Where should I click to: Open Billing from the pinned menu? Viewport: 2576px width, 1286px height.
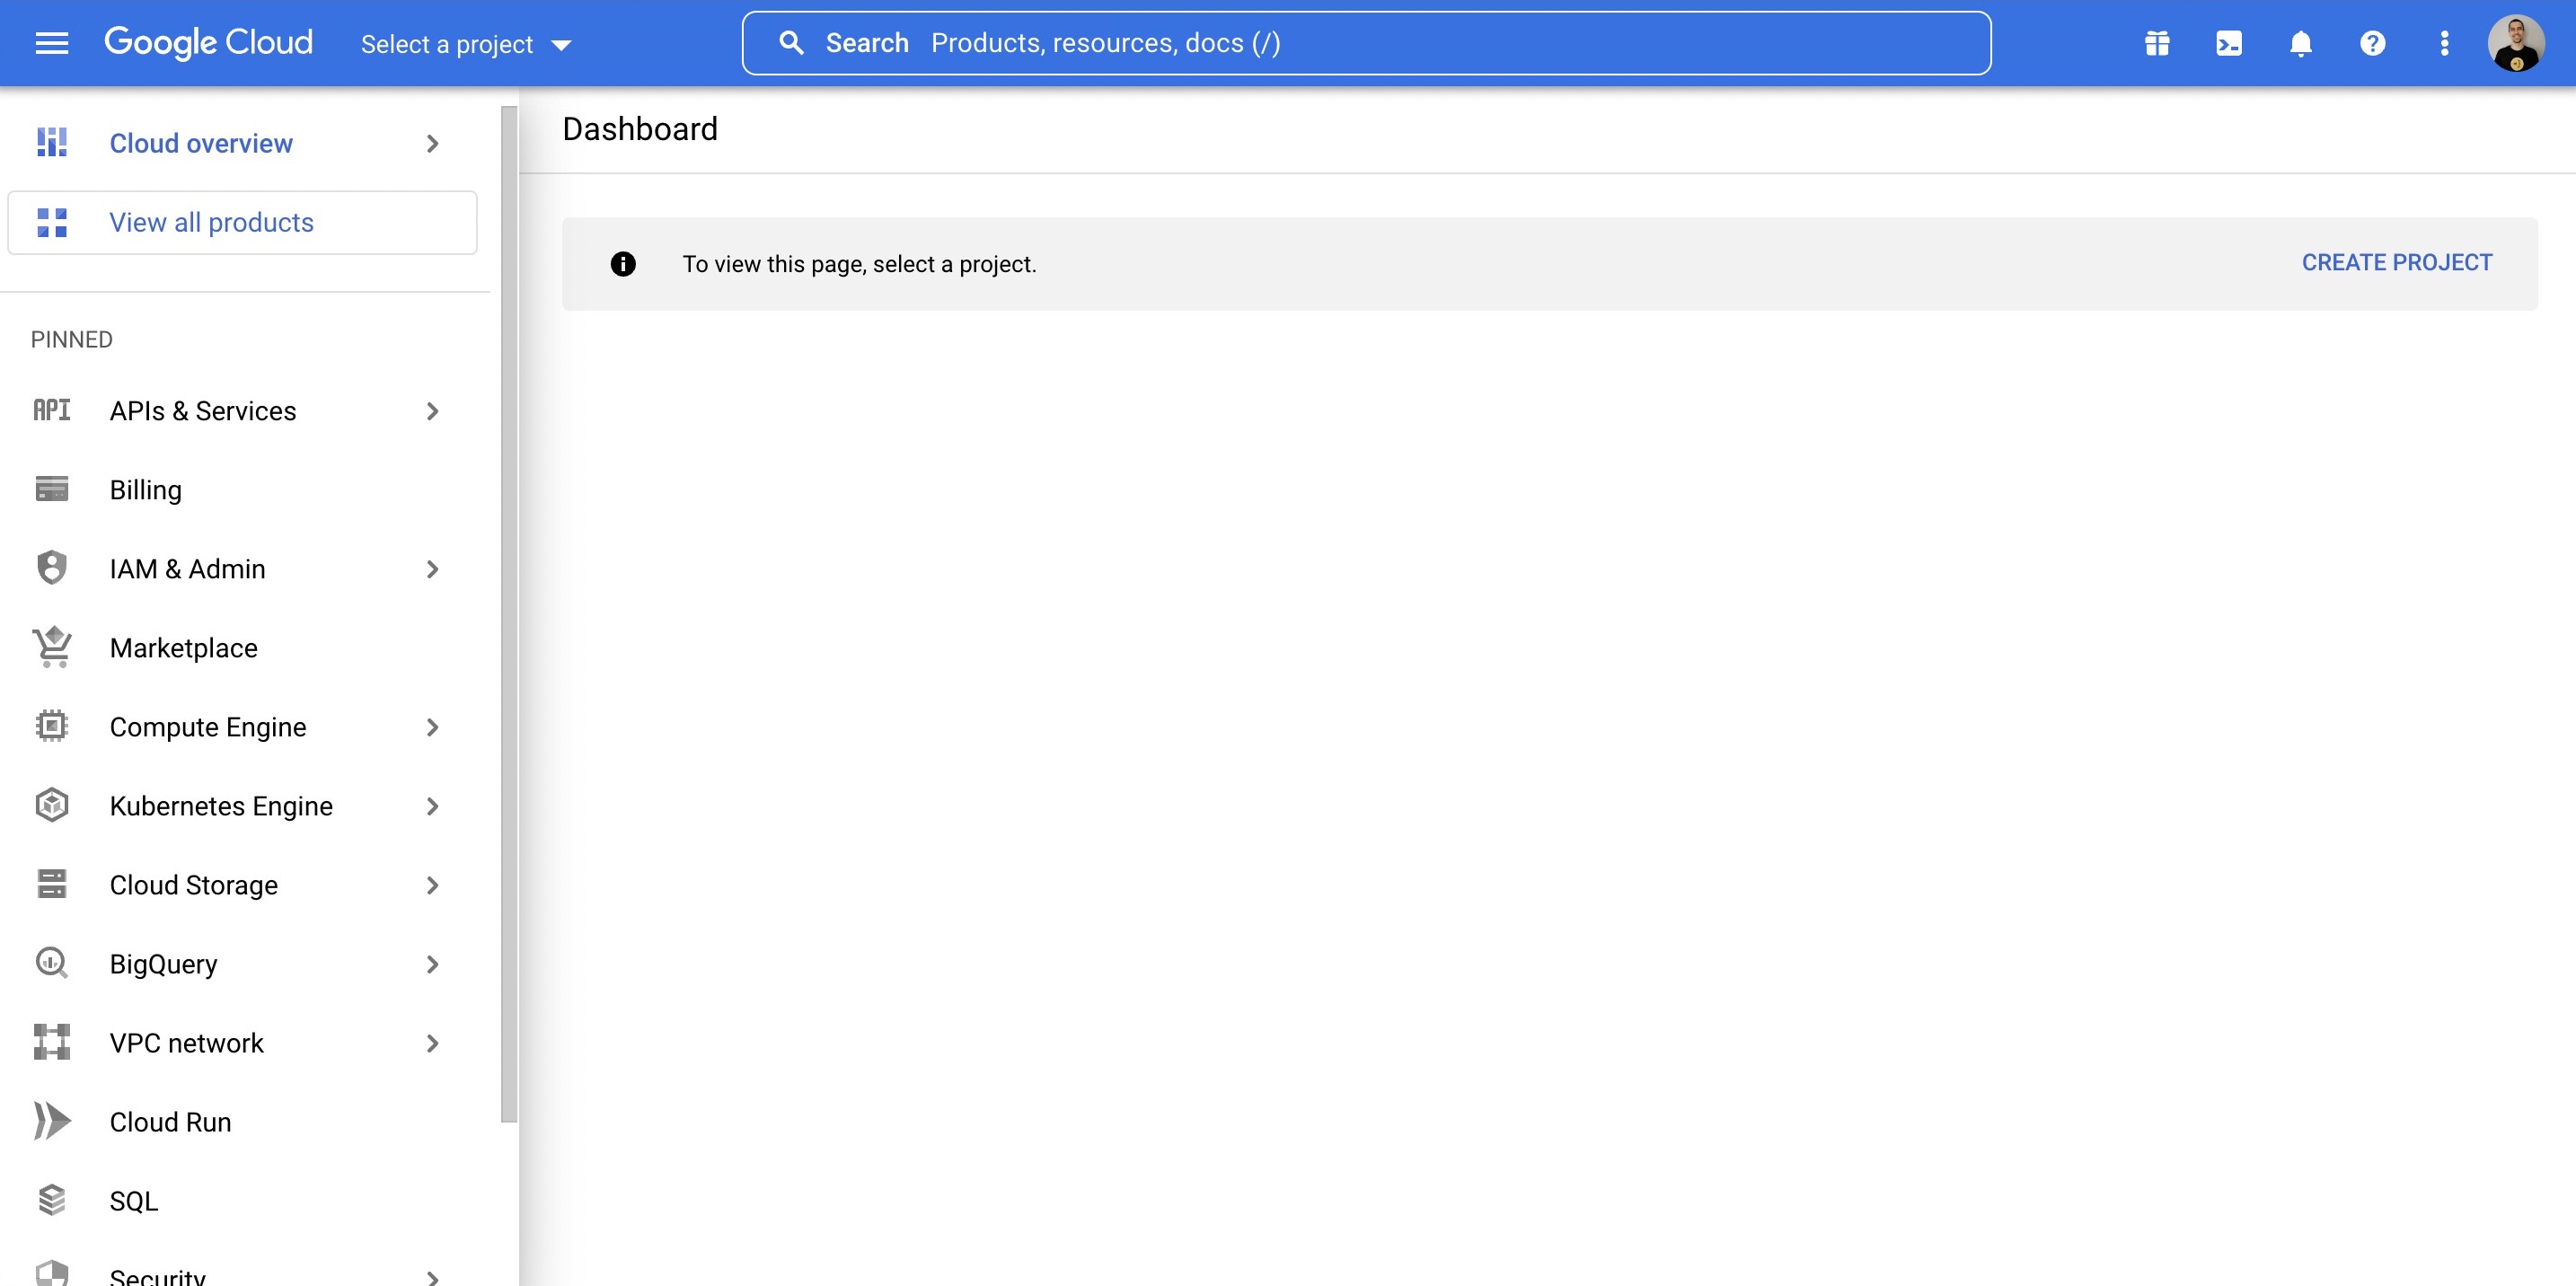[145, 489]
